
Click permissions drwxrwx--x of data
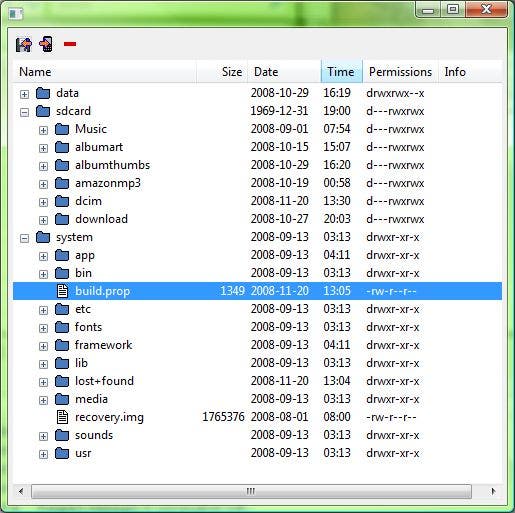[395, 93]
